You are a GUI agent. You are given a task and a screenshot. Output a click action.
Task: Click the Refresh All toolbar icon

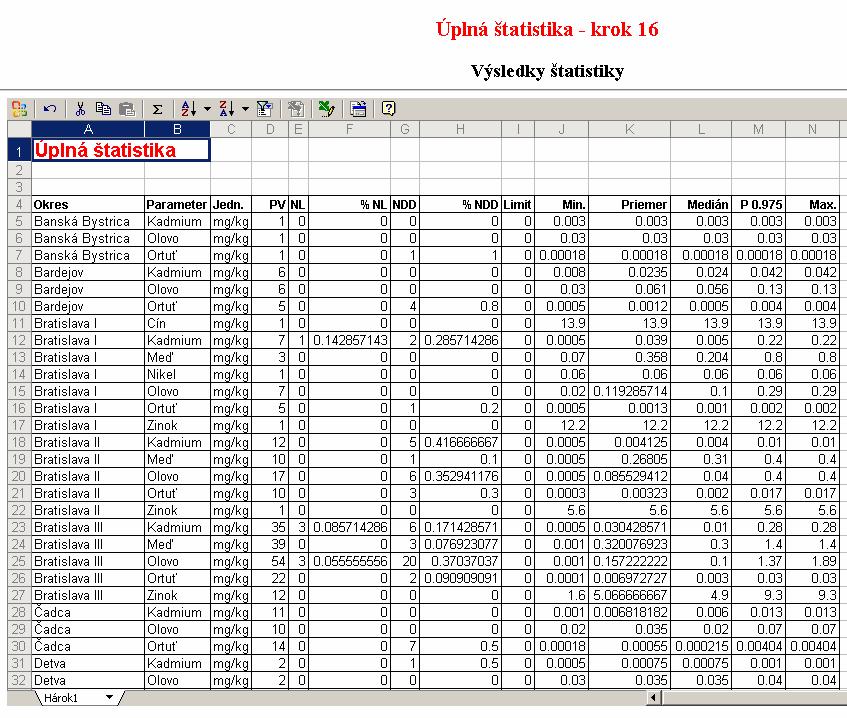point(295,109)
